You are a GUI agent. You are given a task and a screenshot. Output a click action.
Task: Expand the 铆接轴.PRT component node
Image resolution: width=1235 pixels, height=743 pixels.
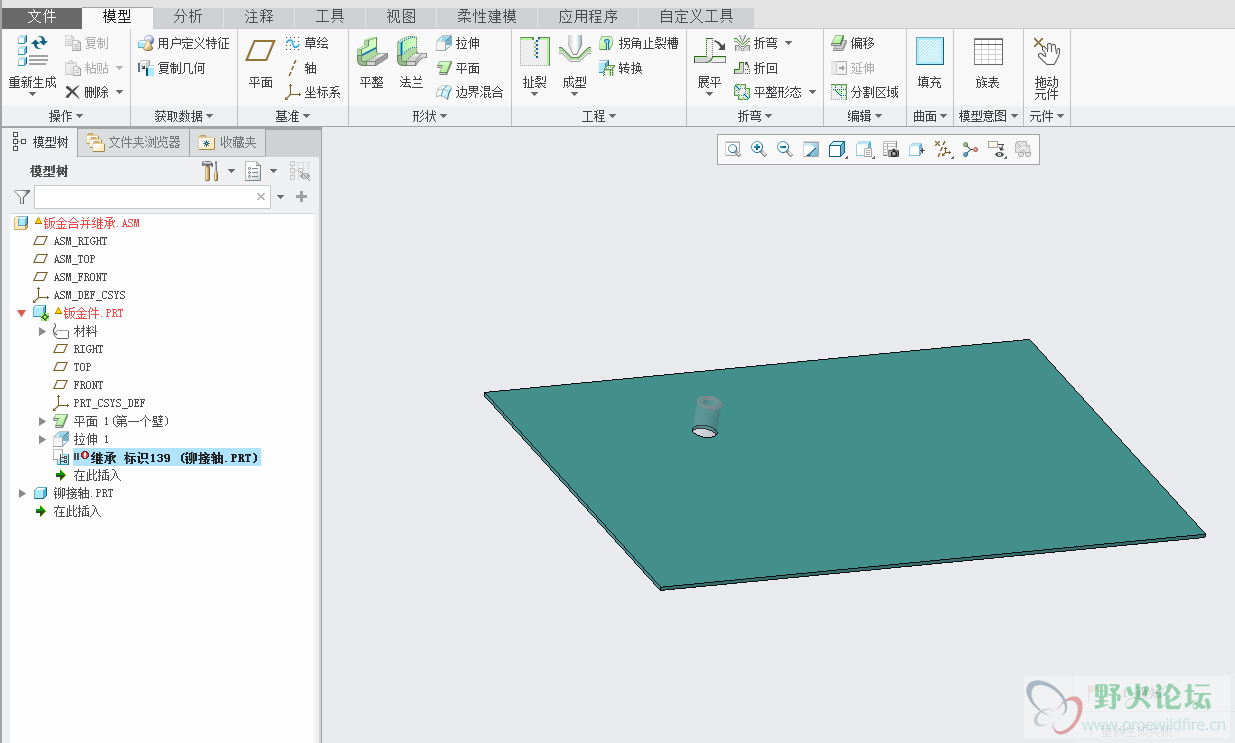click(22, 493)
